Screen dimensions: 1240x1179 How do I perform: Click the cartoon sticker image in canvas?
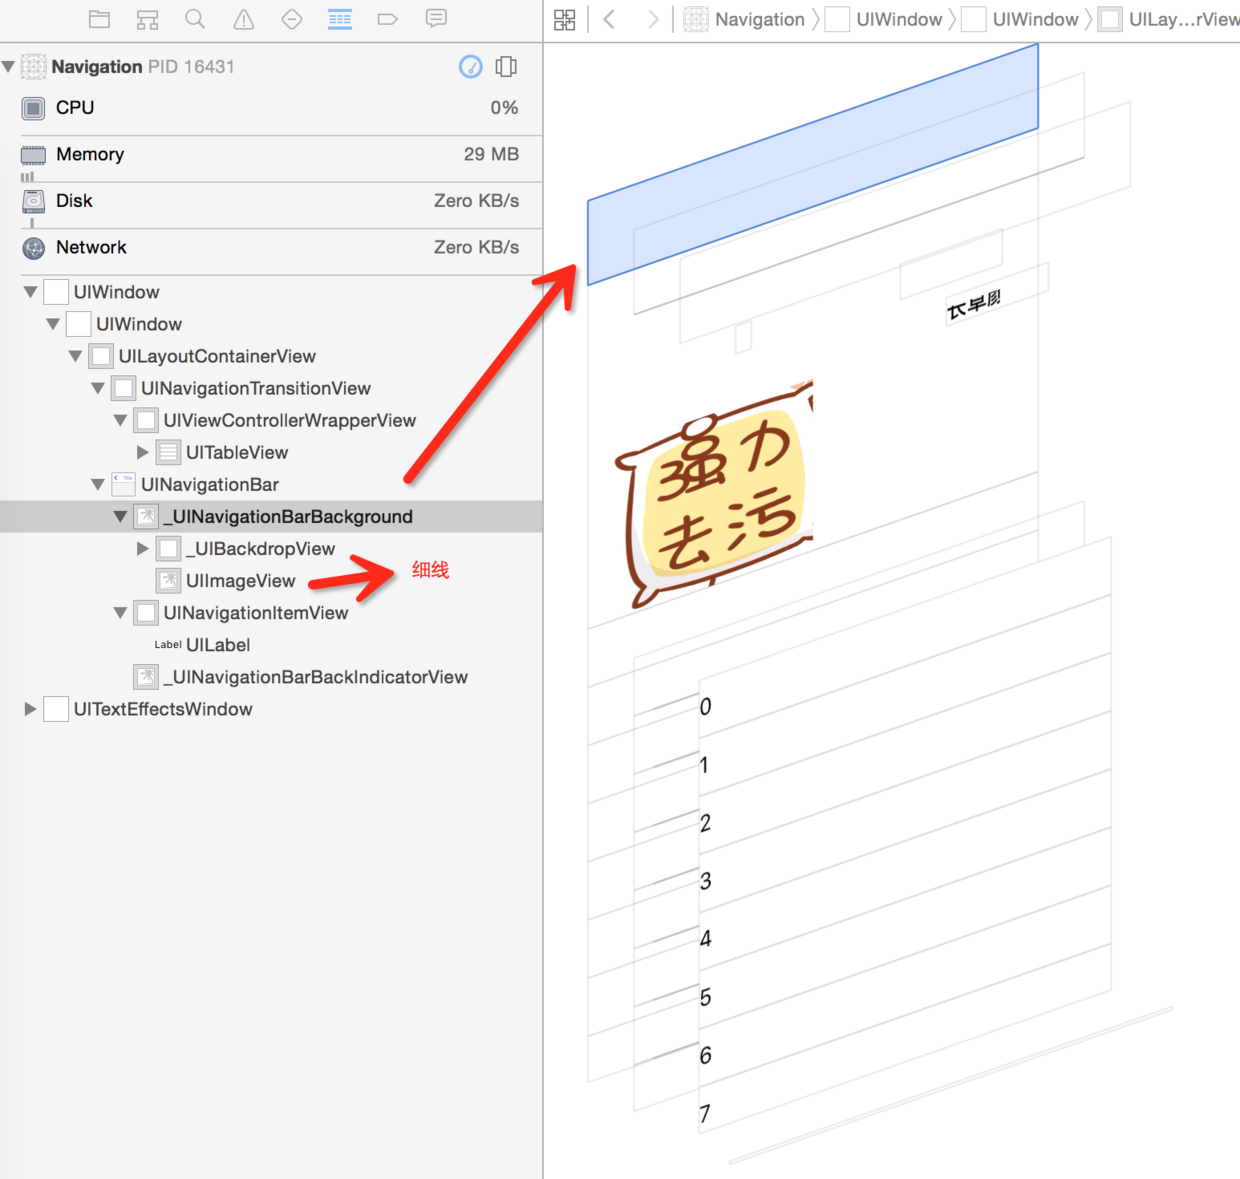[715, 495]
